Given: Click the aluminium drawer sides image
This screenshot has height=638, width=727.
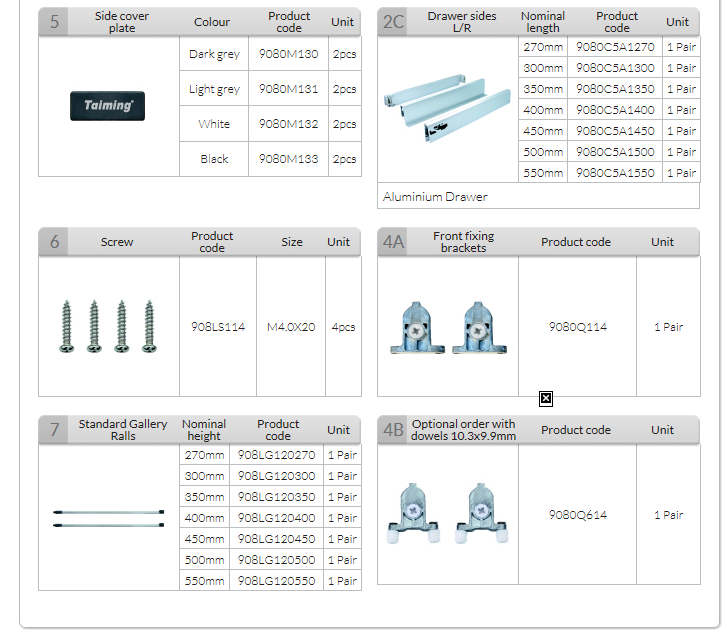Looking at the screenshot, I should coord(446,111).
